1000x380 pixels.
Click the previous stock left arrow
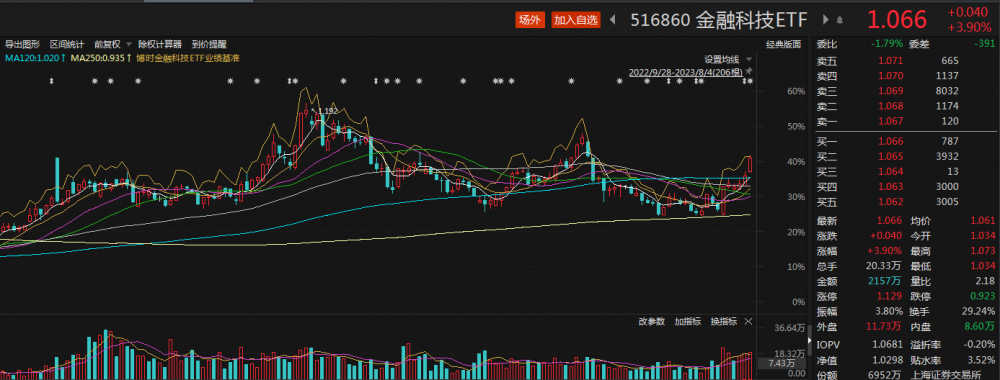point(613,20)
